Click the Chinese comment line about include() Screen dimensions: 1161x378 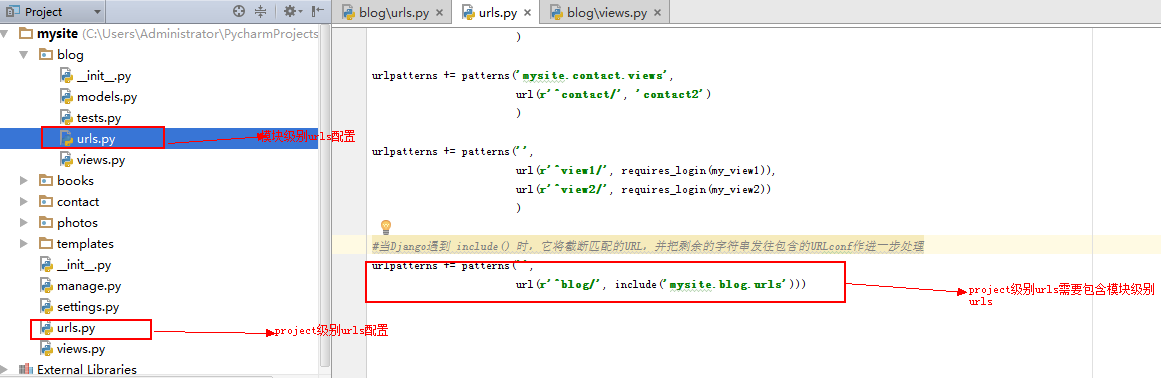pyautogui.click(x=647, y=245)
